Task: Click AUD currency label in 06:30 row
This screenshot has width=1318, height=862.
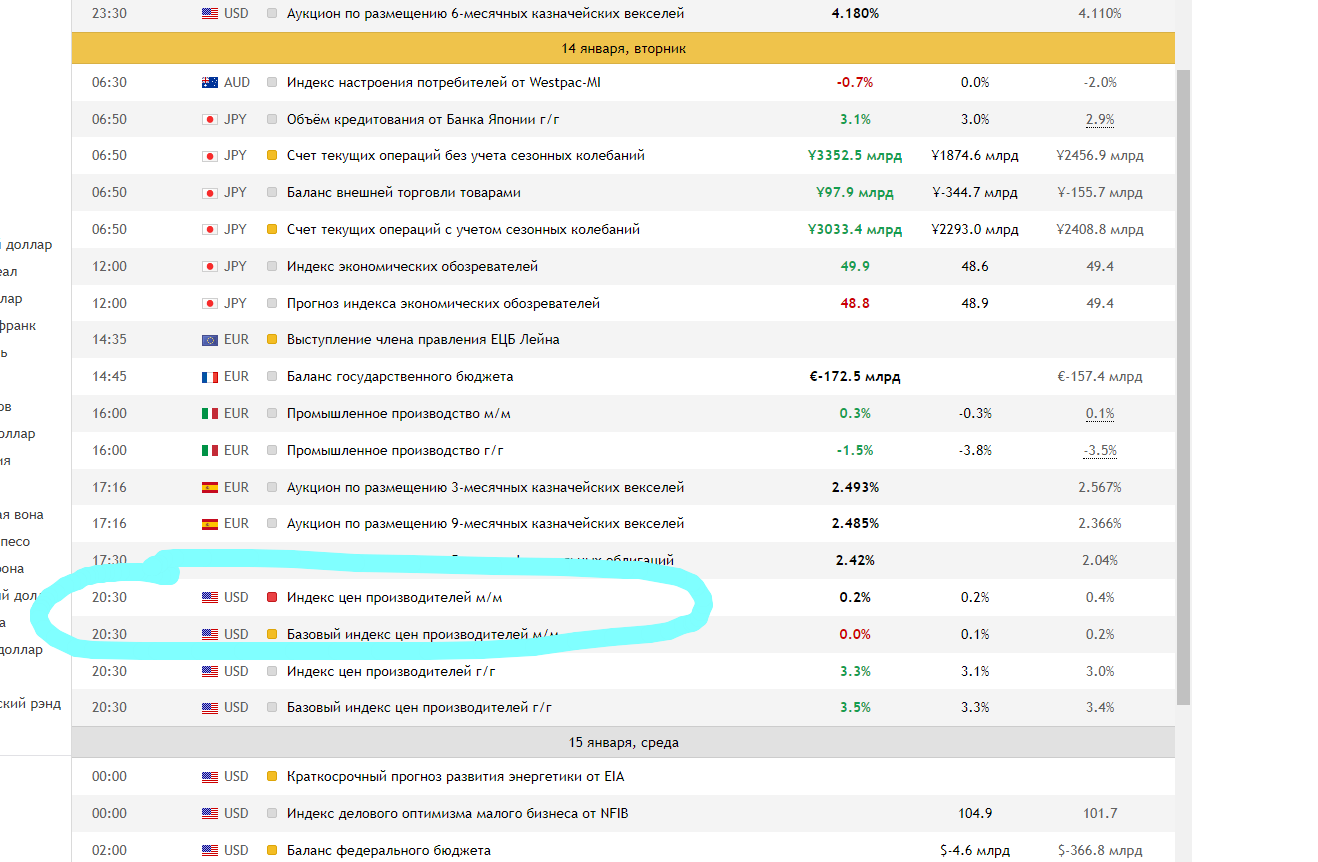Action: coord(237,83)
